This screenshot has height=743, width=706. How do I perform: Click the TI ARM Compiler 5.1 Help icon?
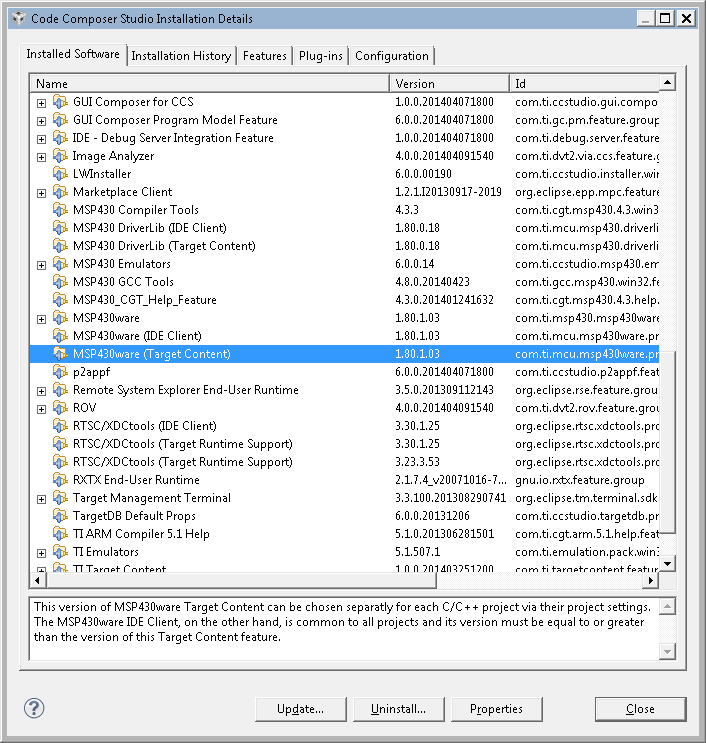(60, 534)
